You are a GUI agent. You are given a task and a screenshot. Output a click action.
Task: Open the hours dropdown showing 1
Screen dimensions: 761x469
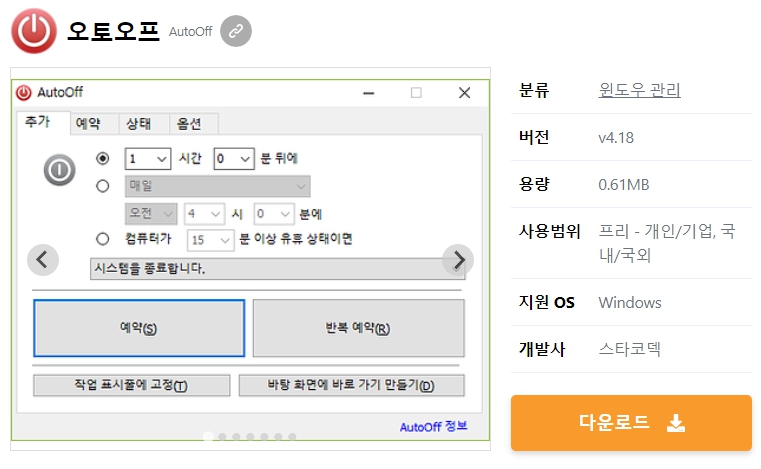pyautogui.click(x=148, y=159)
